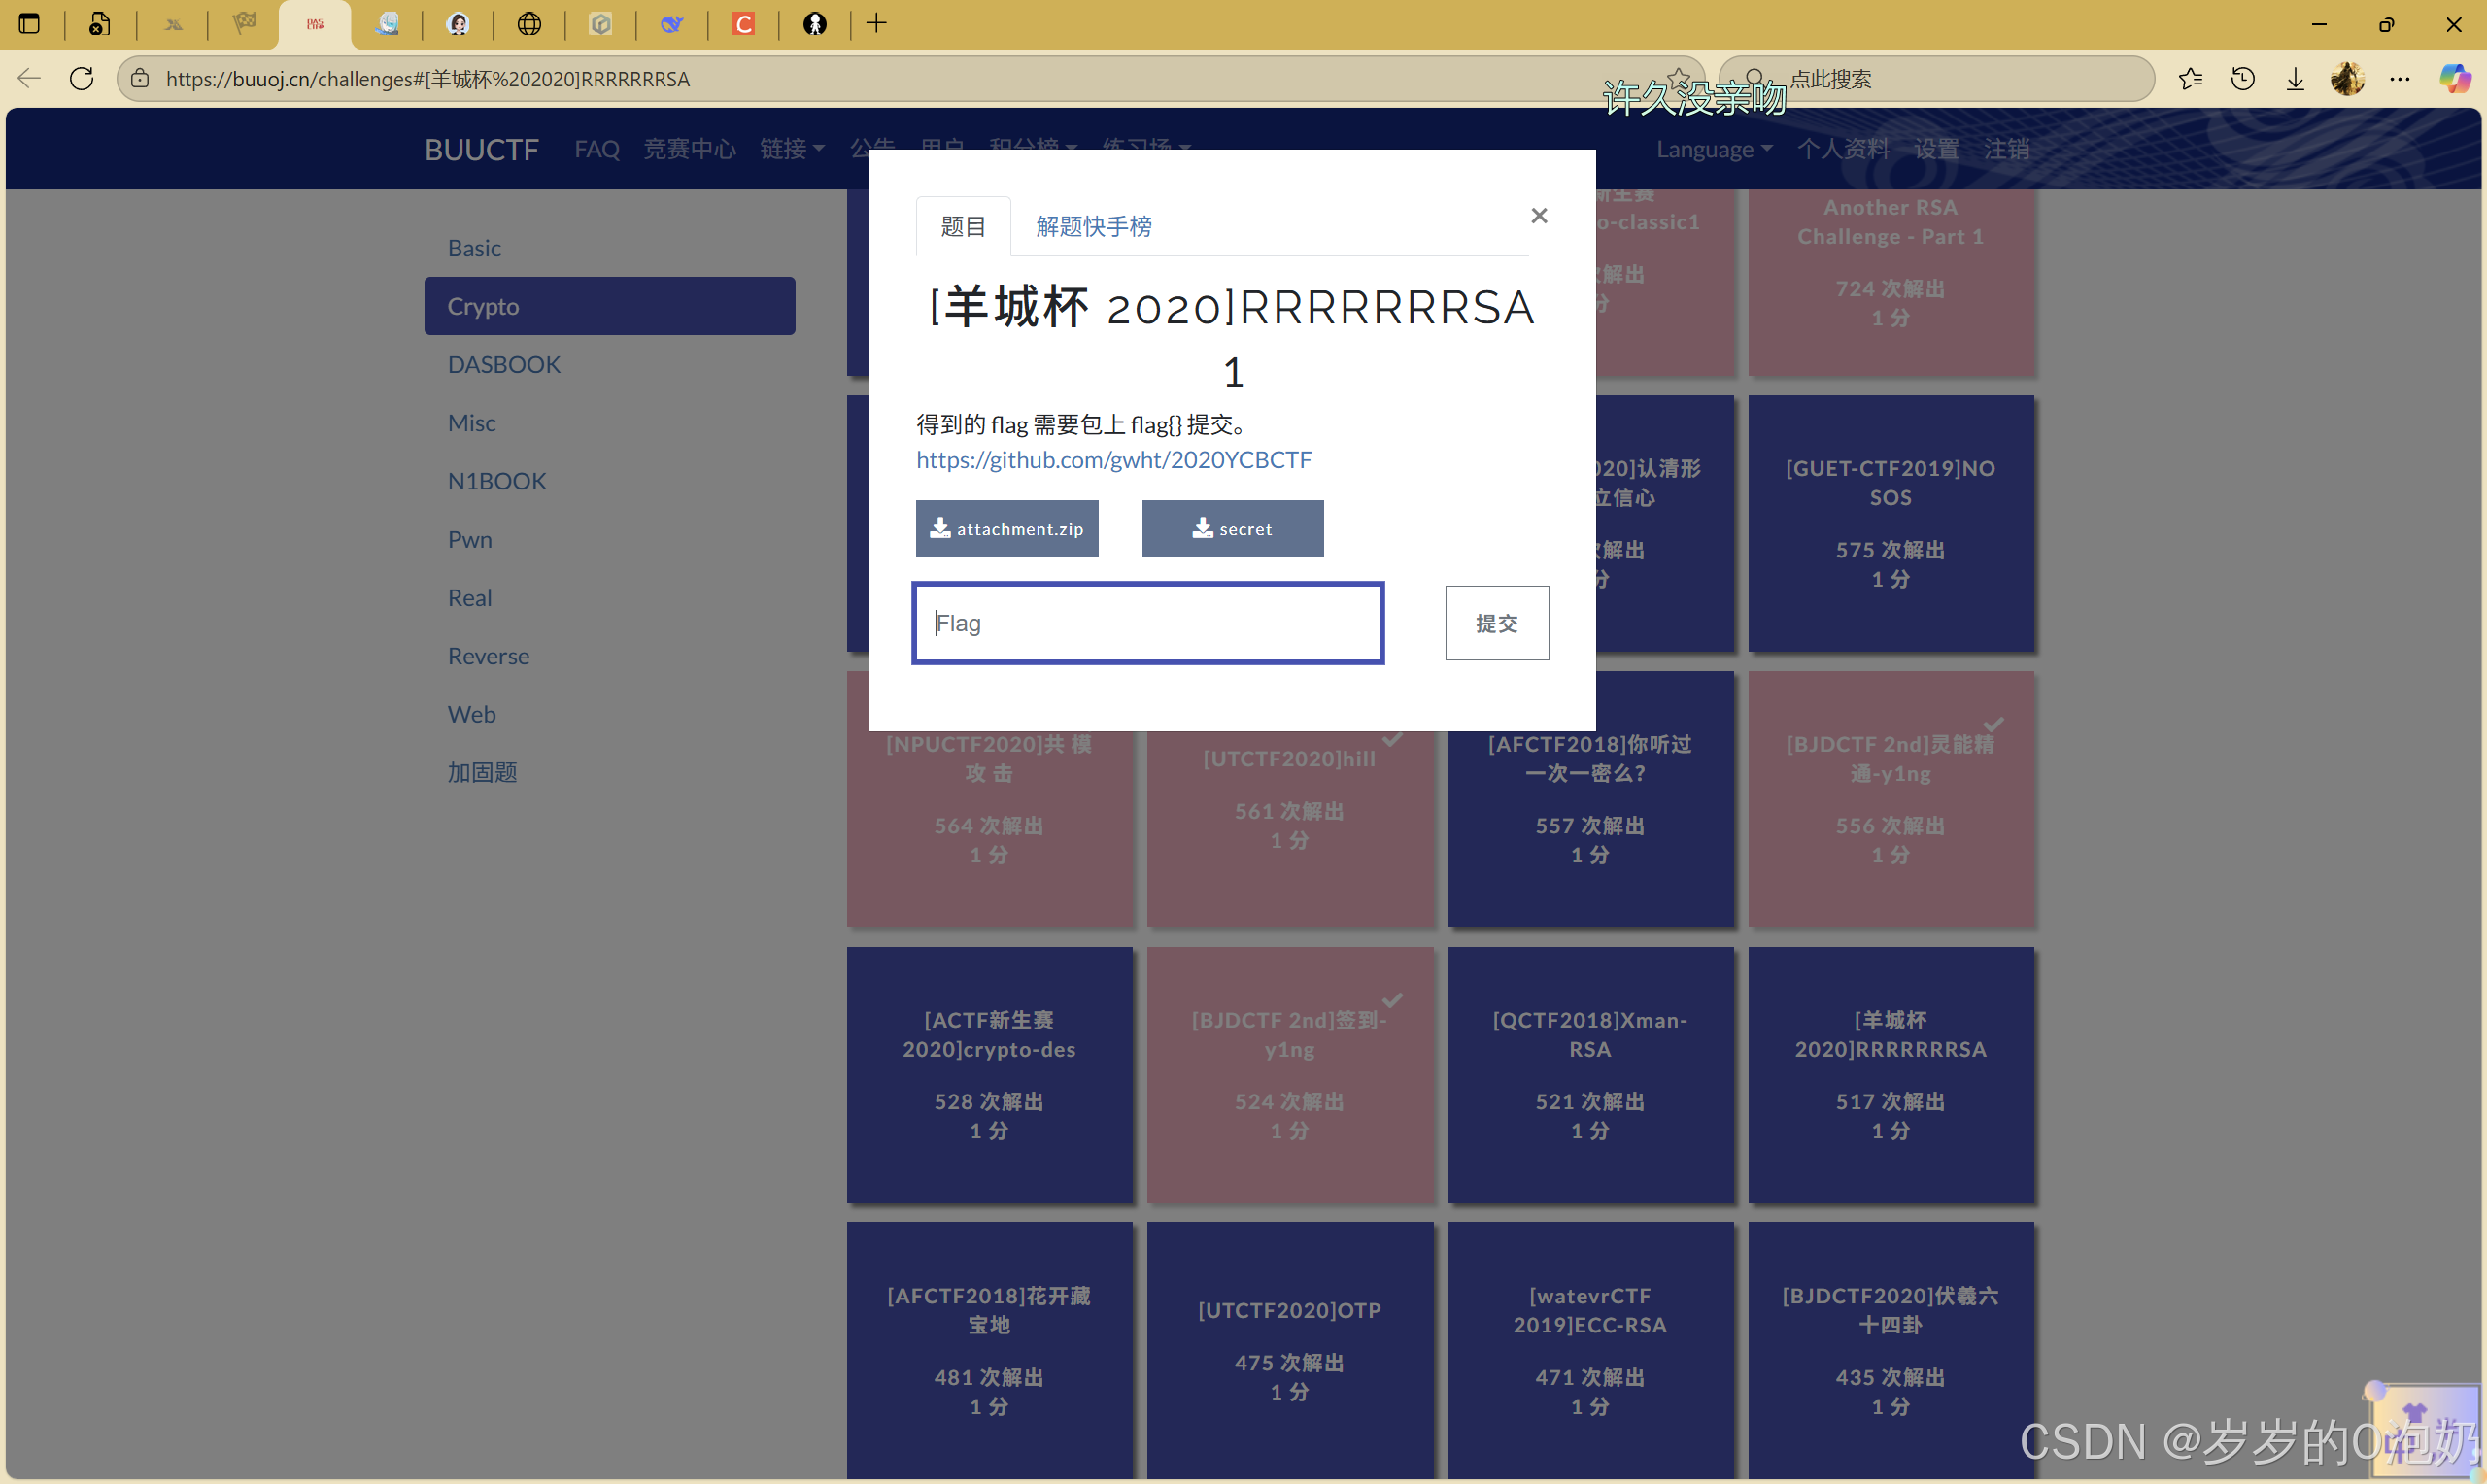Click inside the Flag input field
Viewport: 2487px width, 1484px height.
(x=1146, y=622)
